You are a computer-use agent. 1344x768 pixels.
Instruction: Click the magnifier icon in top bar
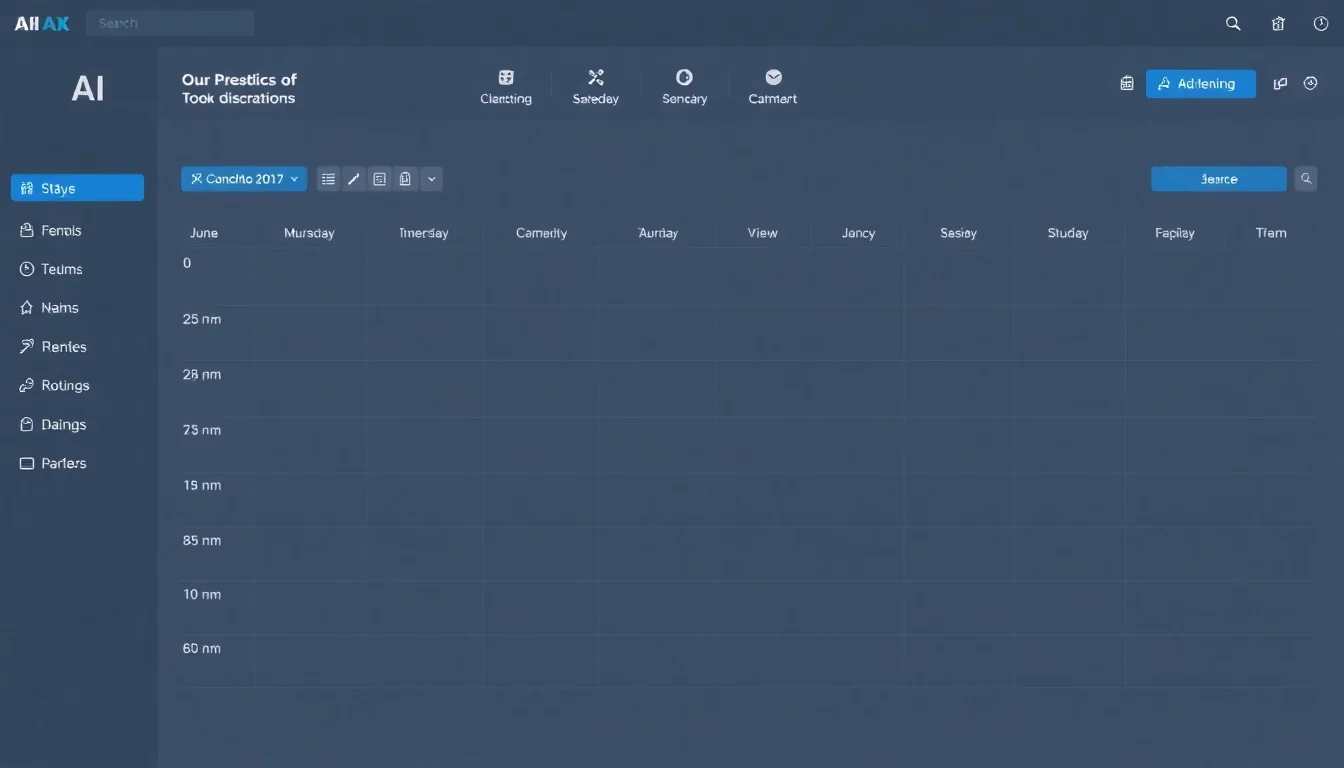pos(1233,24)
